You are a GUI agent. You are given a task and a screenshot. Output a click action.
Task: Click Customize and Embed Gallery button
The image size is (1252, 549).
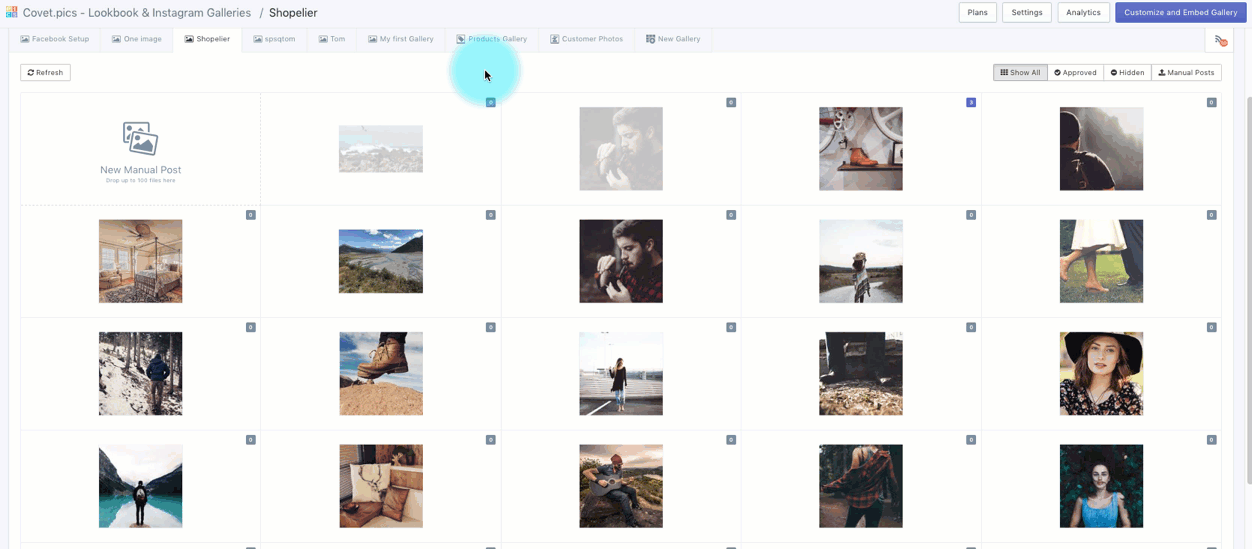pos(1180,12)
